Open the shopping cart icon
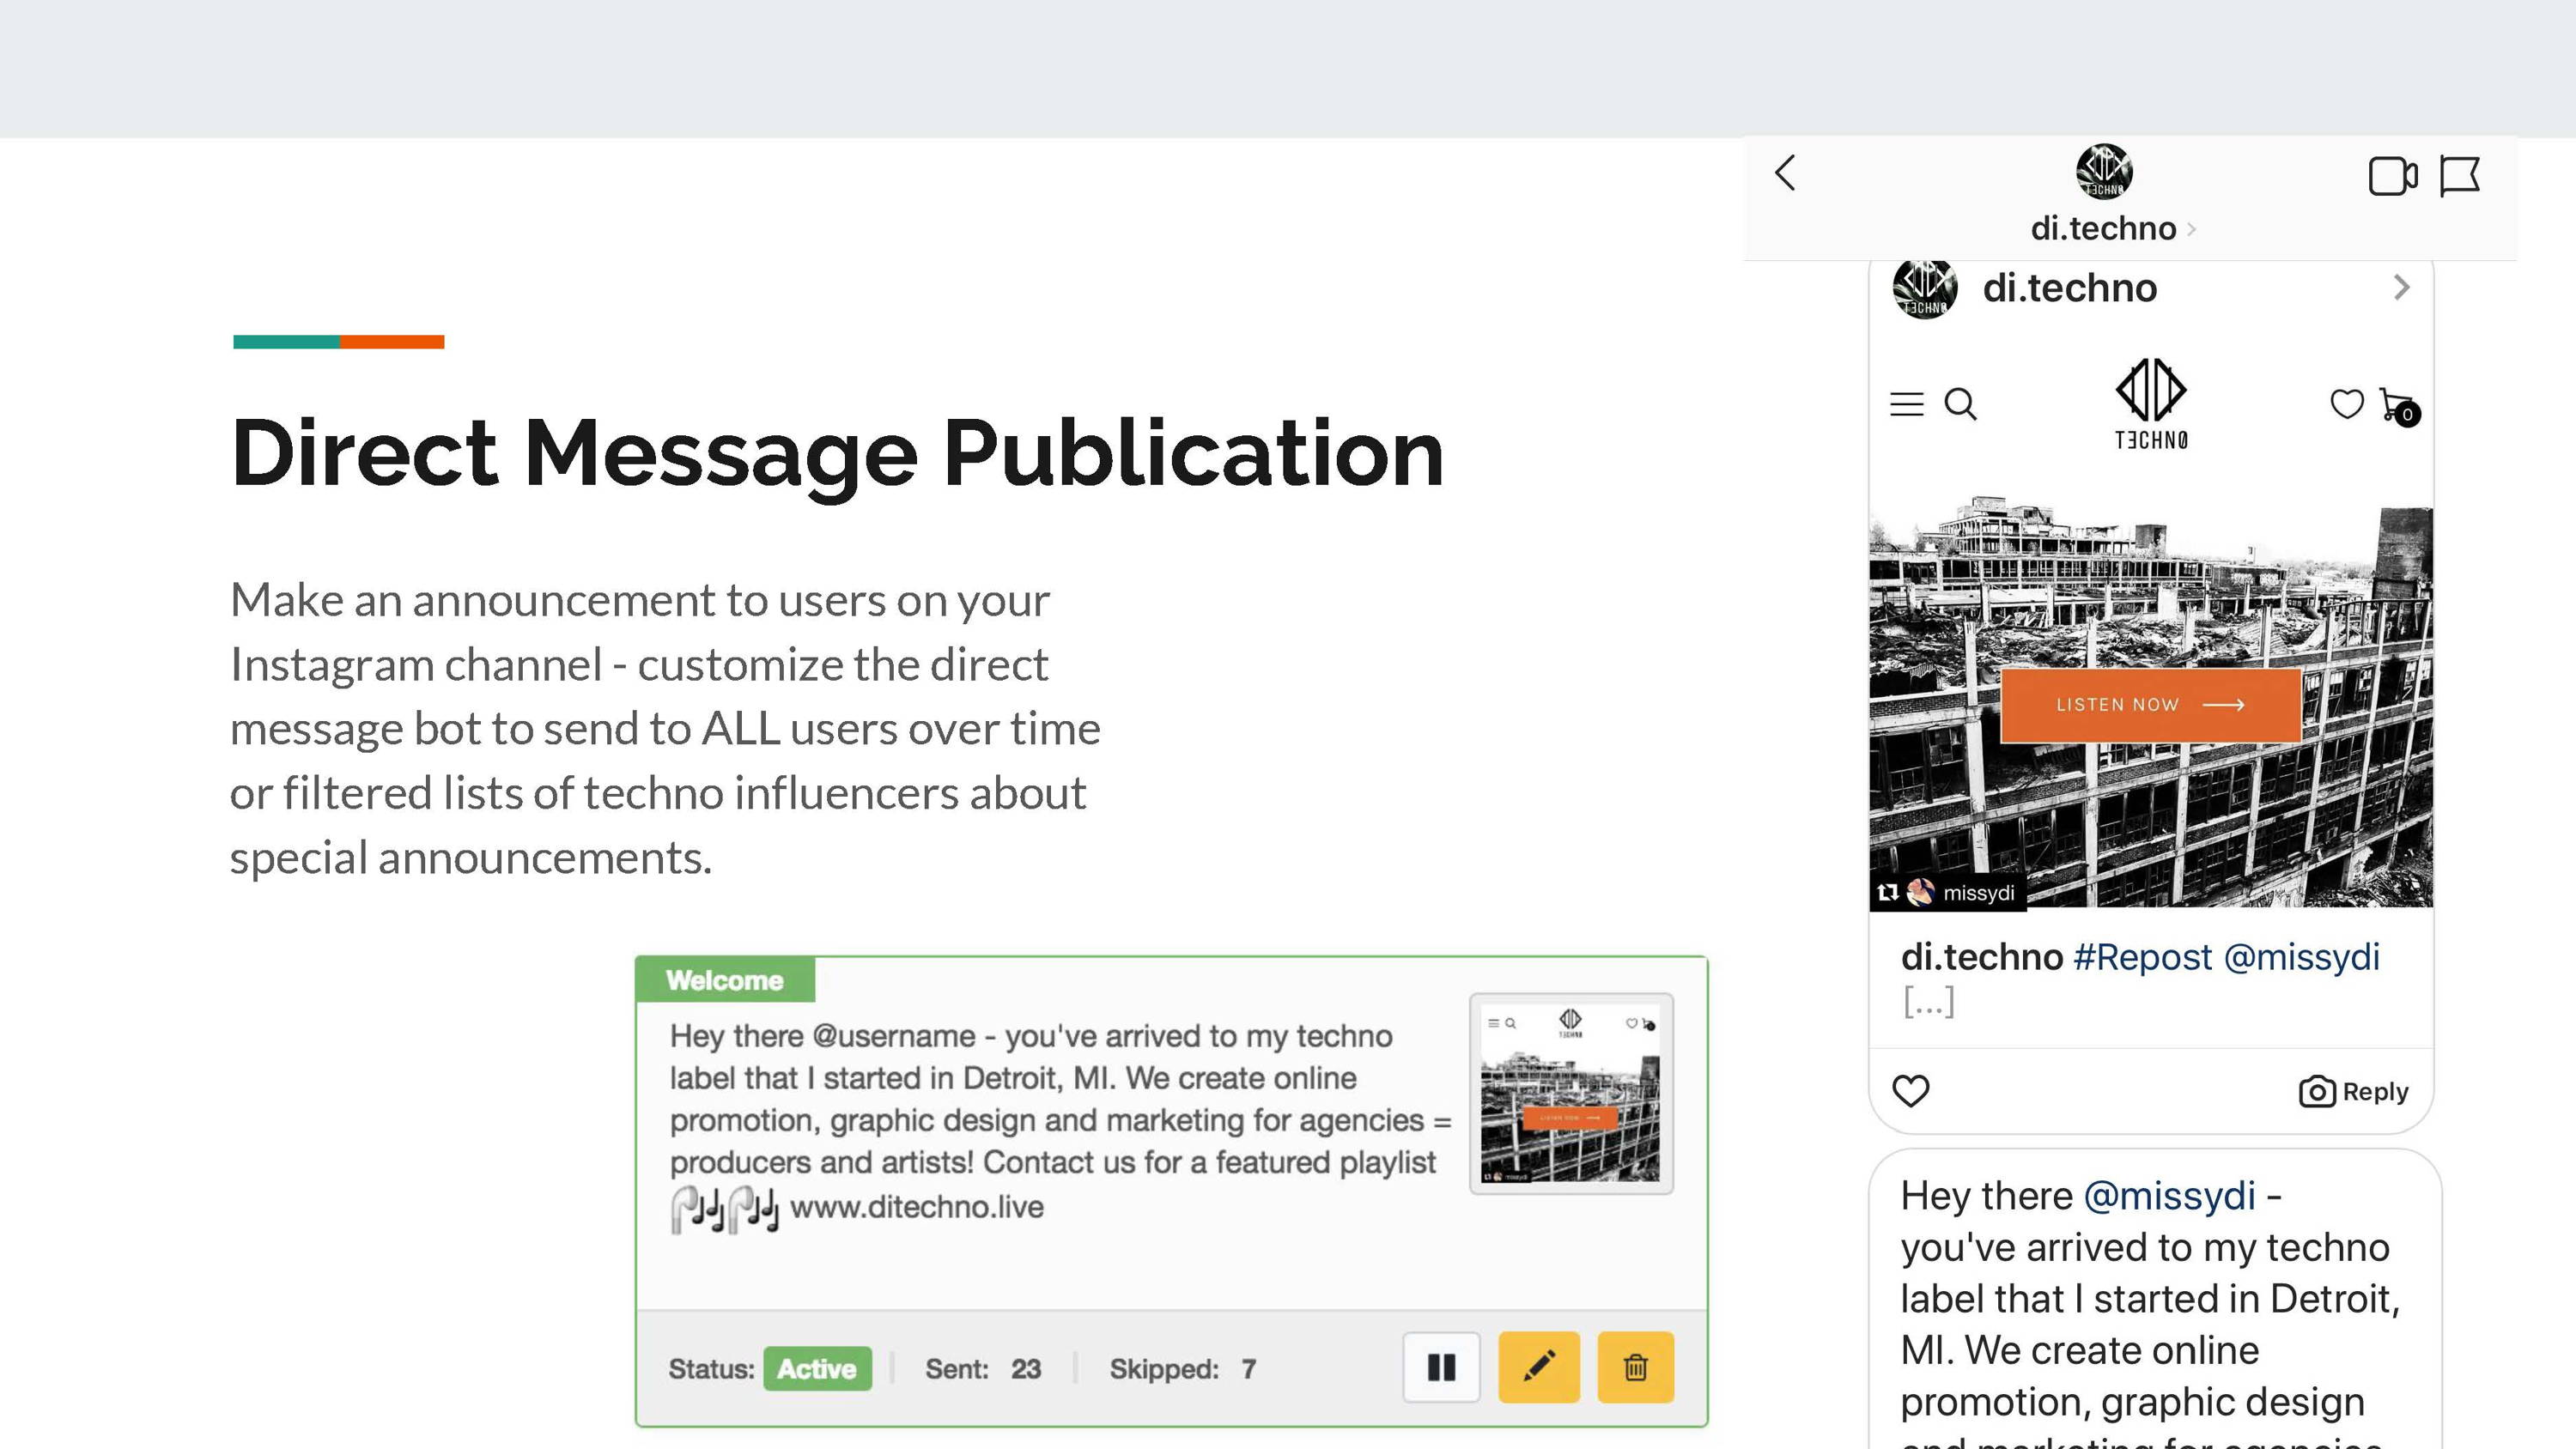The height and width of the screenshot is (1449, 2576). coord(2399,406)
